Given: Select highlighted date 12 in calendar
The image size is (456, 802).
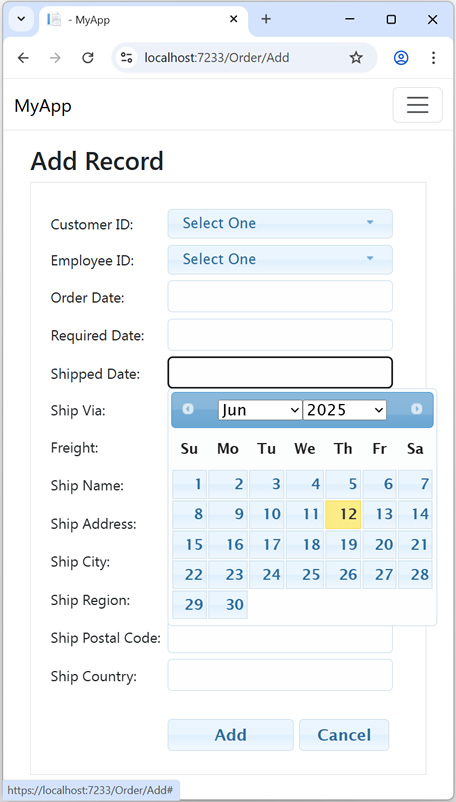Looking at the screenshot, I should tap(343, 514).
